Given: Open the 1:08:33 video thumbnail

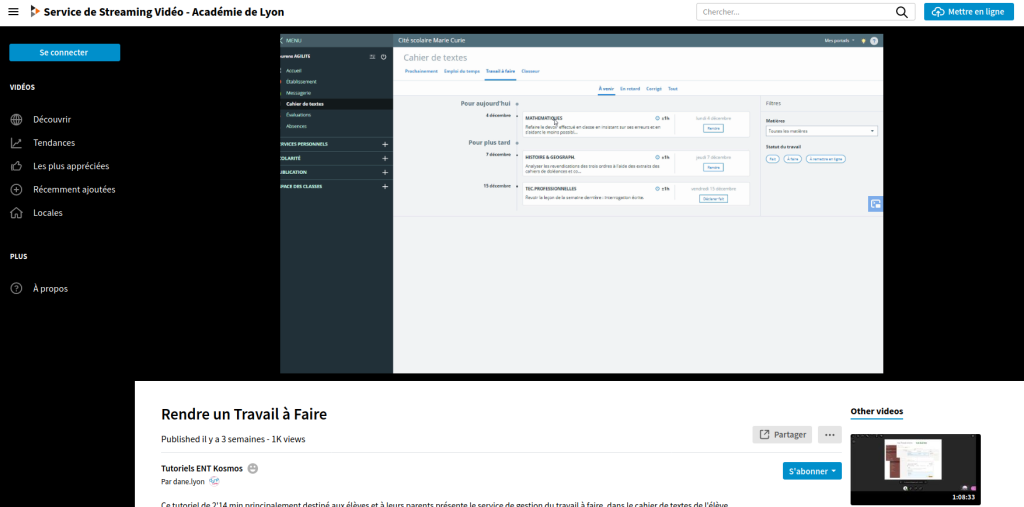Looking at the screenshot, I should click(x=915, y=469).
